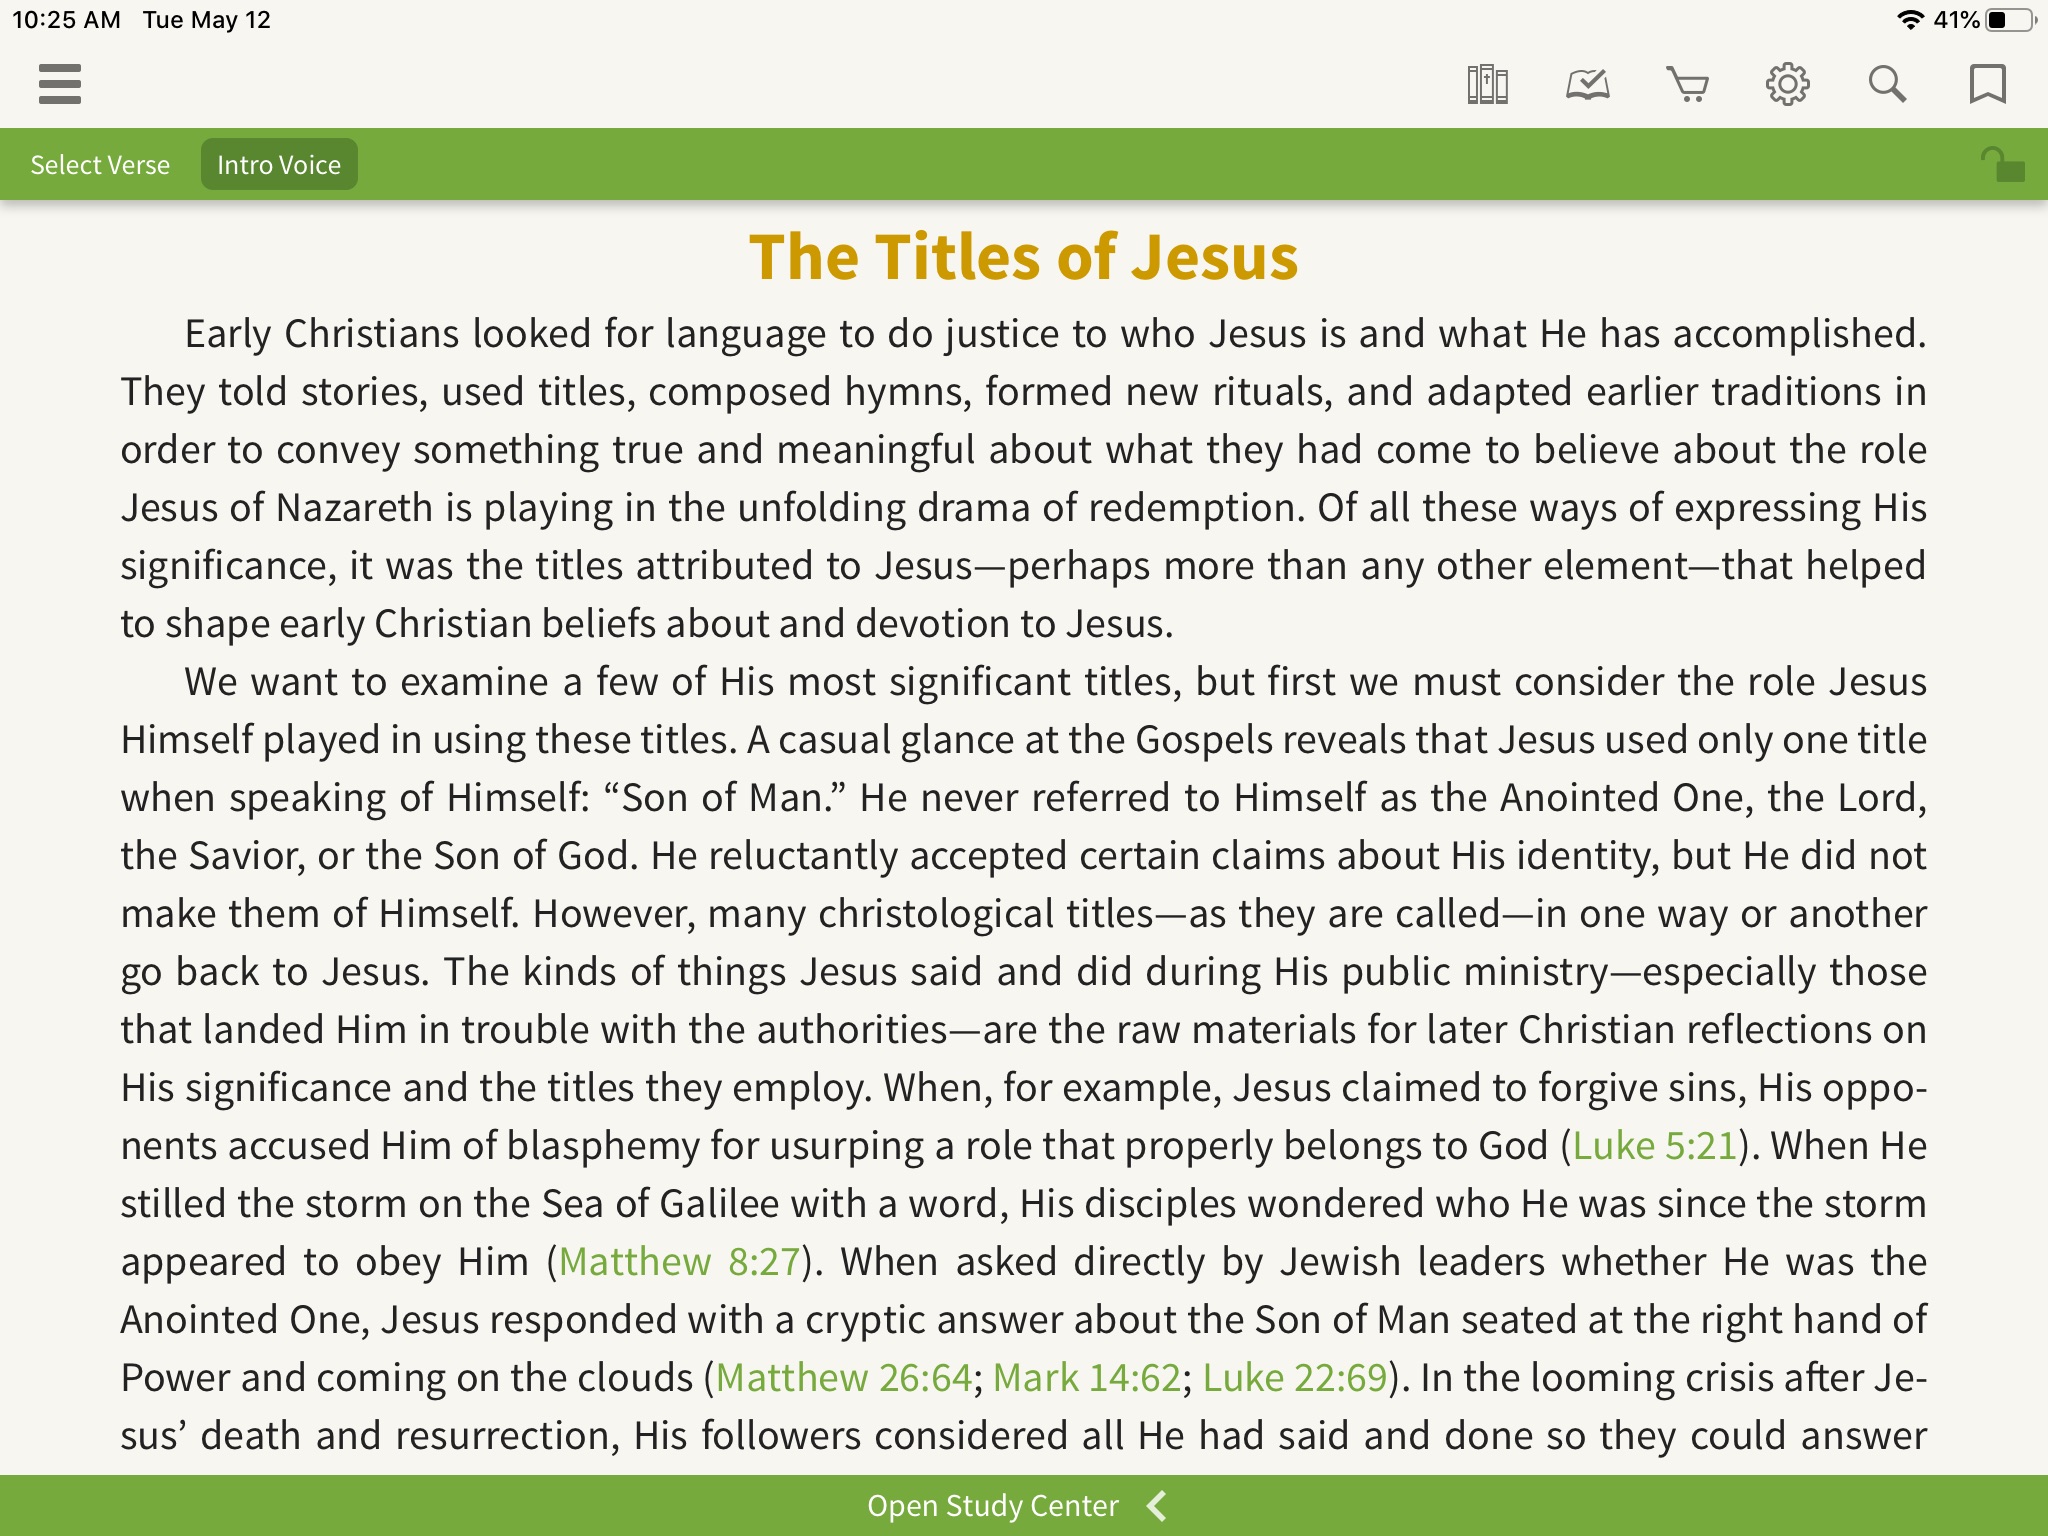Viewport: 2048px width, 1536px height.
Task: Open the Luke 22:69 reference link
Action: [1295, 1378]
